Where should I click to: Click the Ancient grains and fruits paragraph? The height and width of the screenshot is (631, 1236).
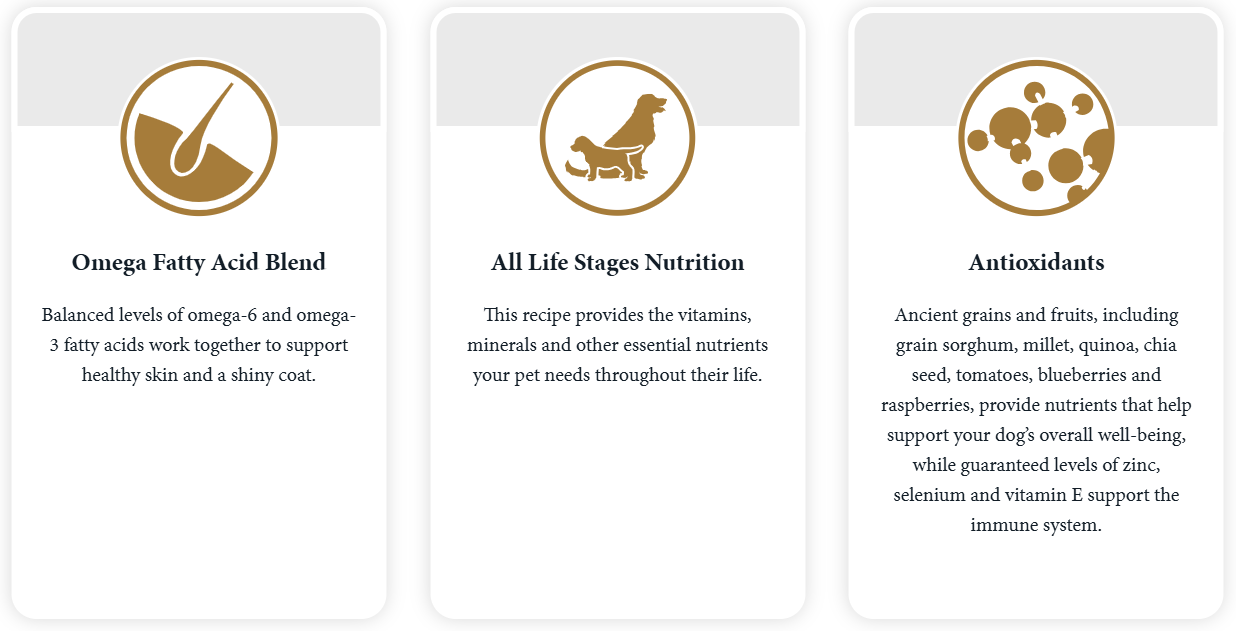(1036, 420)
